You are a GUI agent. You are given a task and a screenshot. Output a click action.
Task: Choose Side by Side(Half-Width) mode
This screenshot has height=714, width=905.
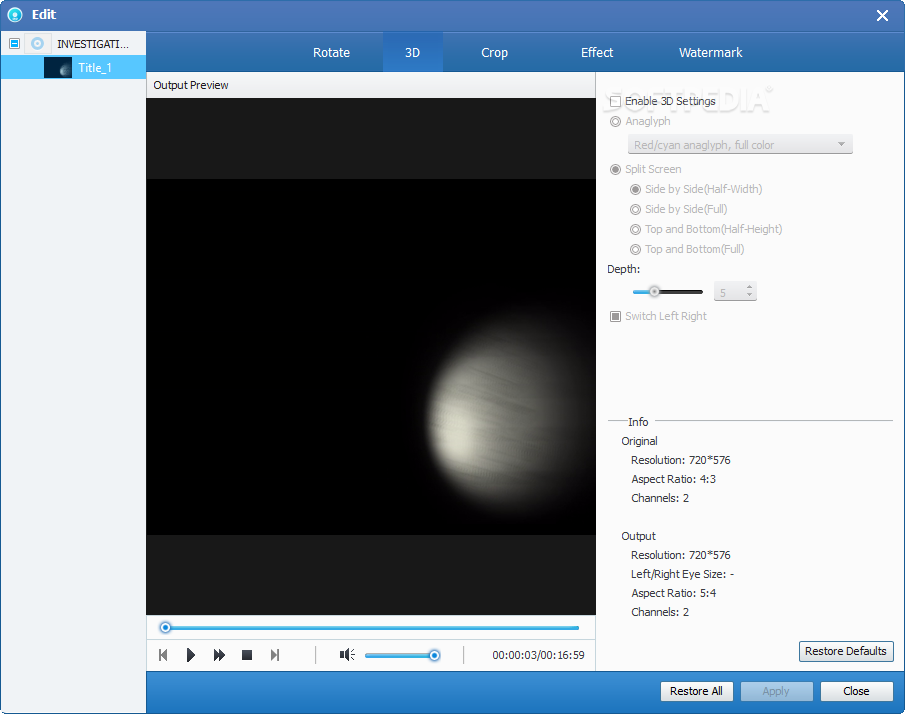pos(635,189)
